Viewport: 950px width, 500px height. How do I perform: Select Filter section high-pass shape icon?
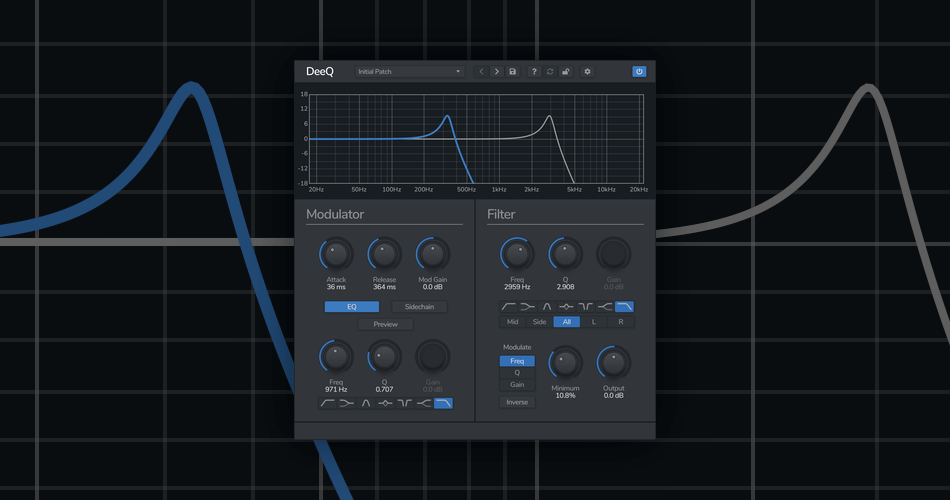(508, 307)
